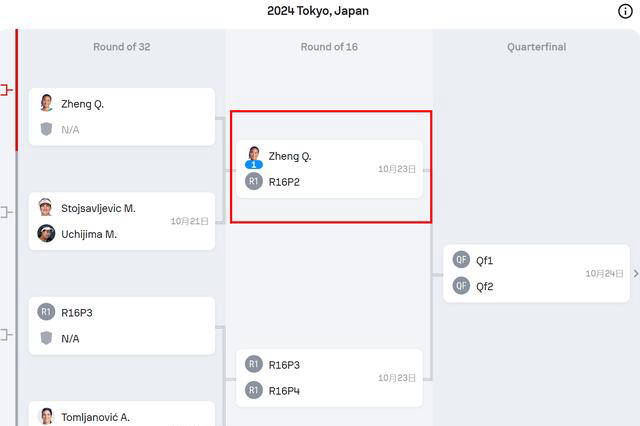Click R1 badge next to R16P4
Image resolution: width=640 pixels, height=426 pixels.
[x=254, y=390]
